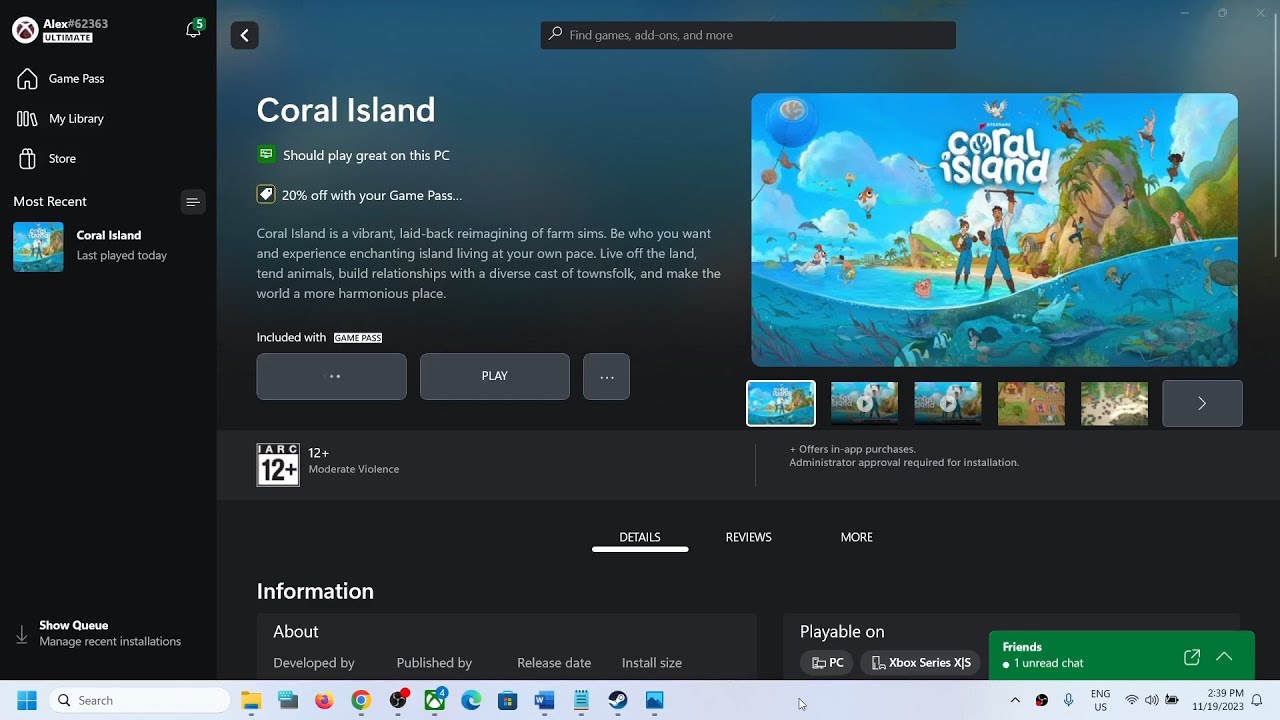Screen dimensions: 1280x720
Task: Open Word from the taskbar
Action: click(544, 700)
